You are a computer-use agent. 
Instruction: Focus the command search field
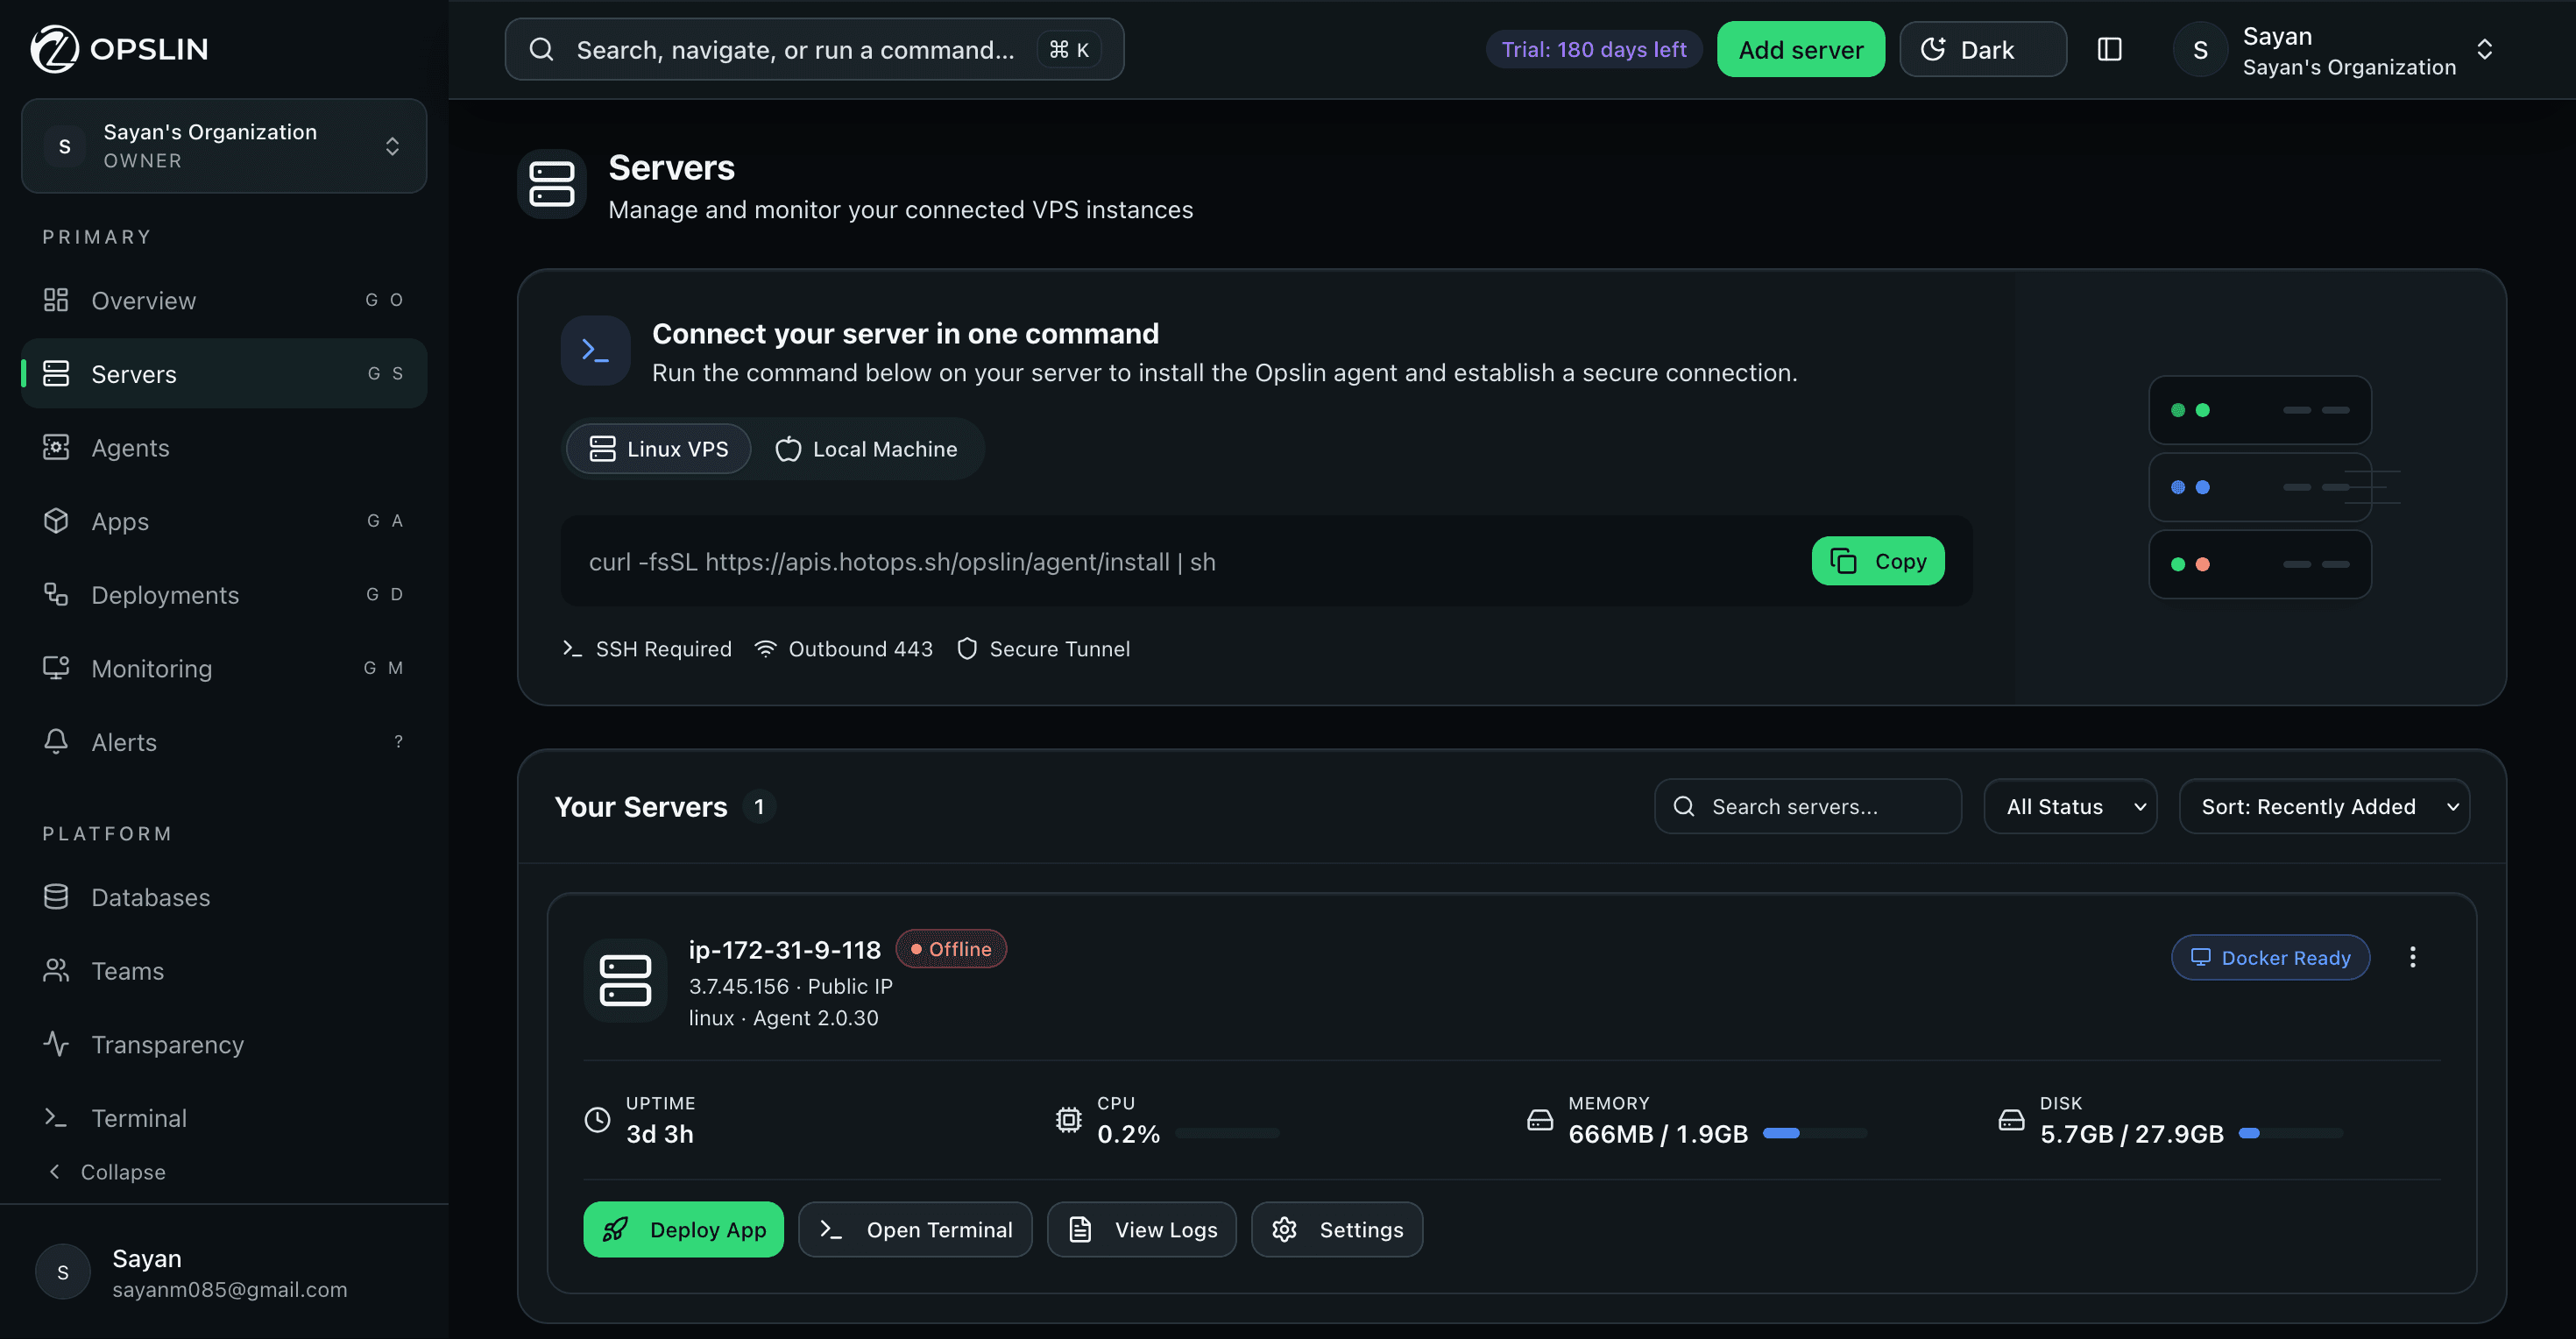tap(814, 49)
